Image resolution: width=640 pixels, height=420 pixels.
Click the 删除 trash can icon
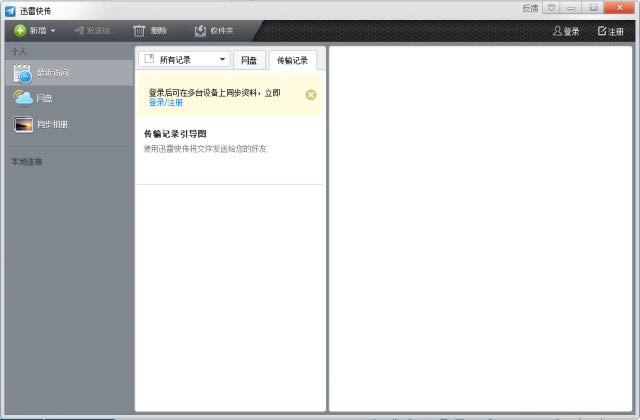pyautogui.click(x=139, y=31)
